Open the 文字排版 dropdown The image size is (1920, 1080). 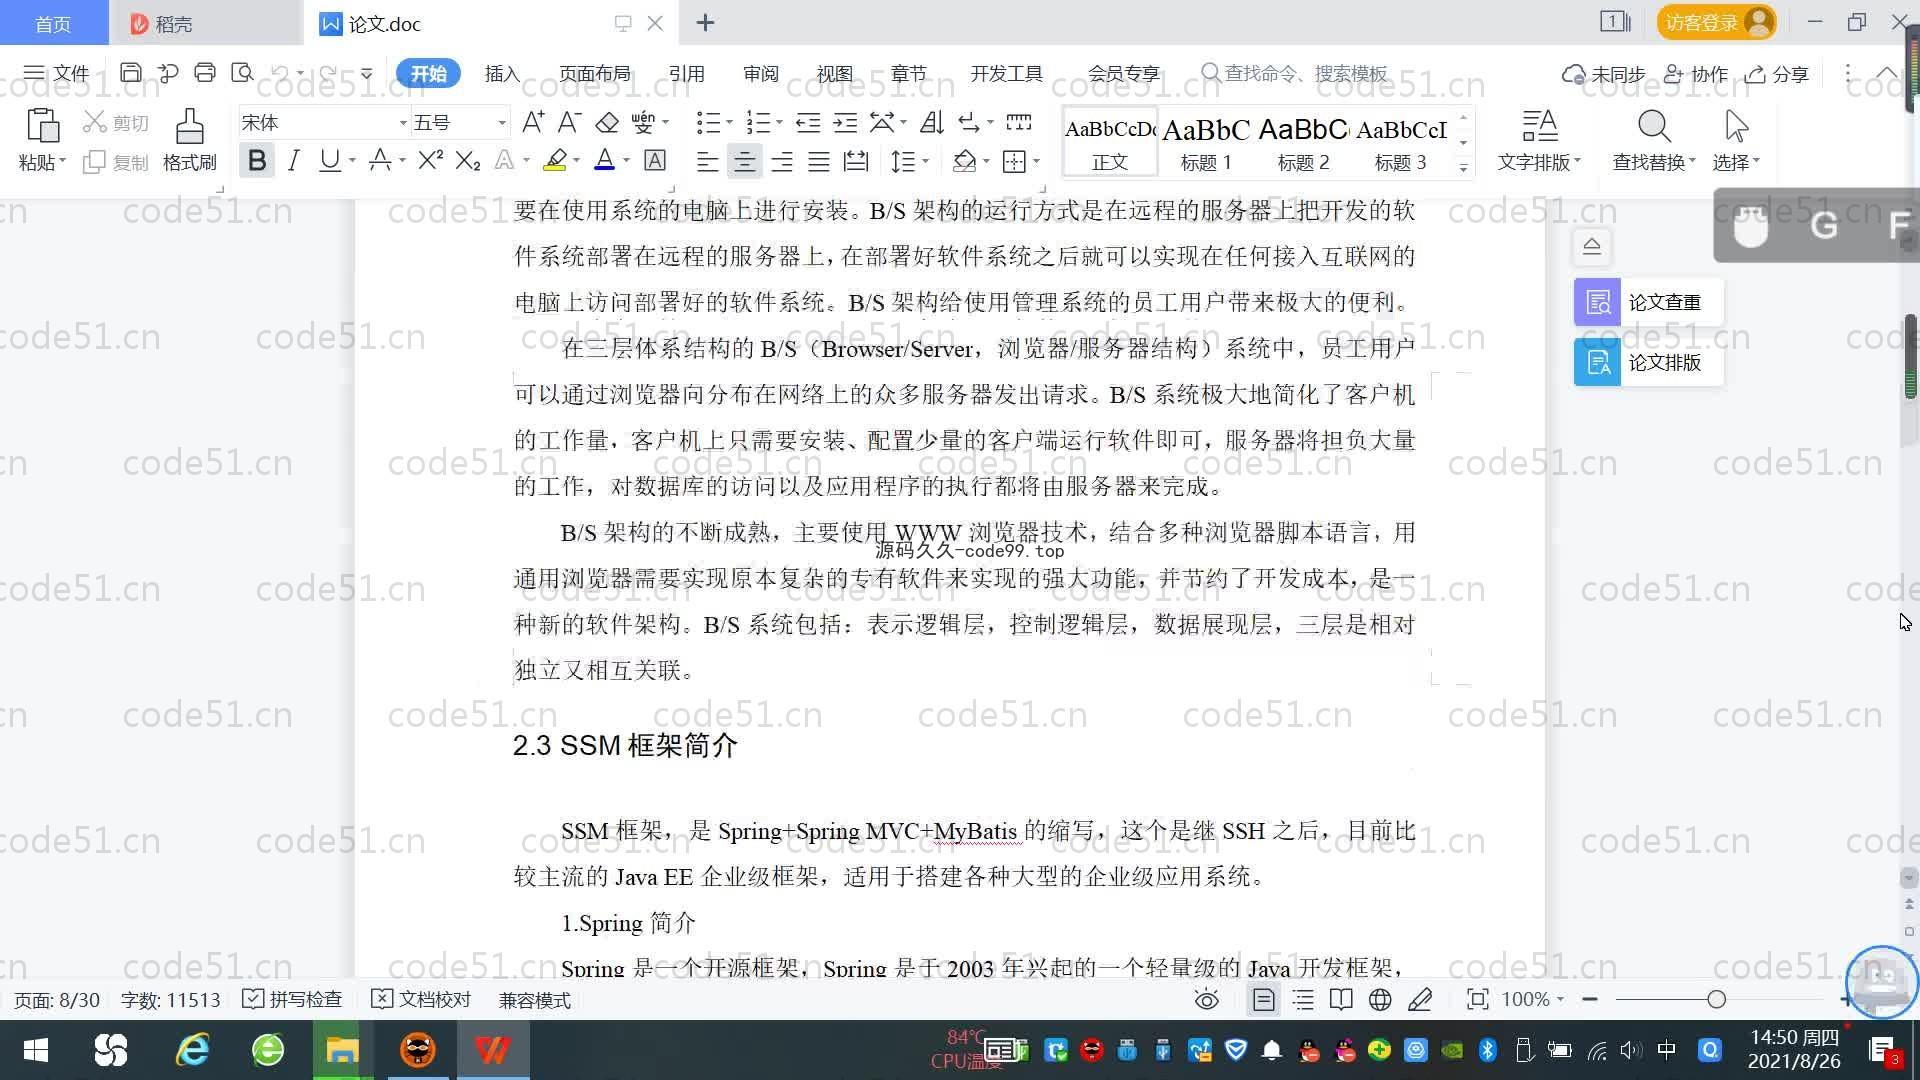click(1539, 162)
